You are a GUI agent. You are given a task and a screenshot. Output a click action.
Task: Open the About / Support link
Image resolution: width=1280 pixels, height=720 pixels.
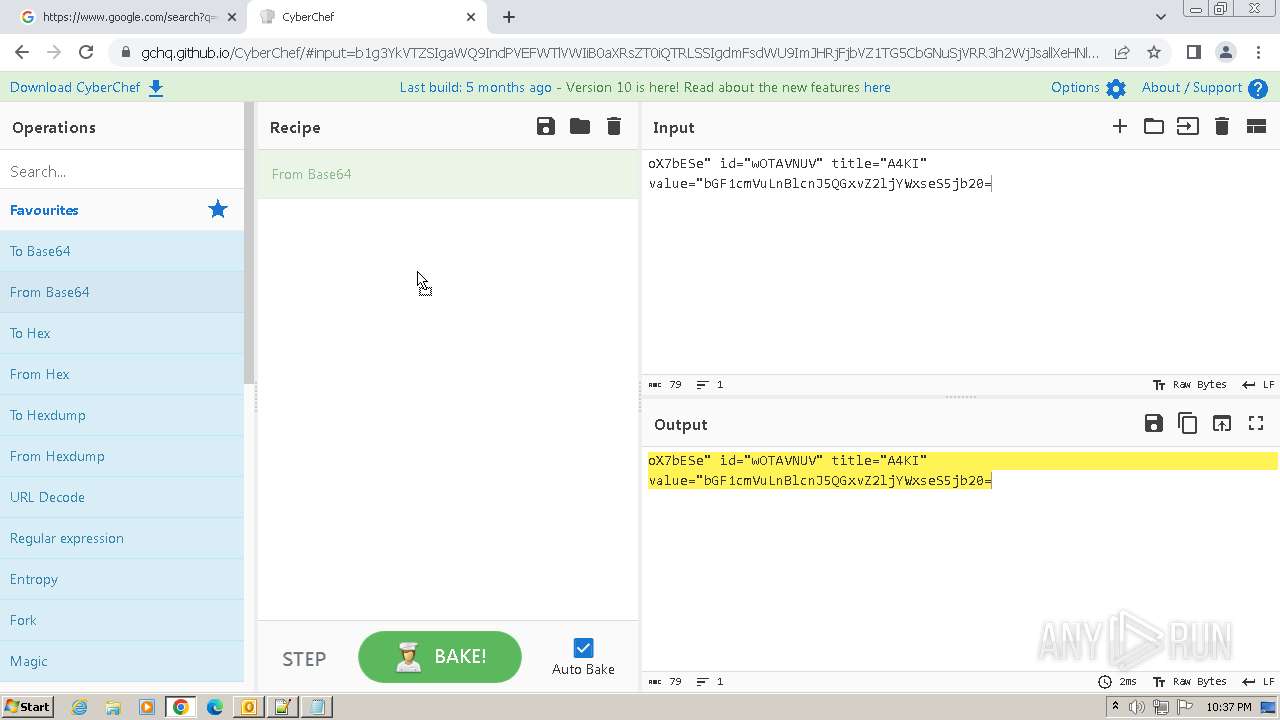1192,88
